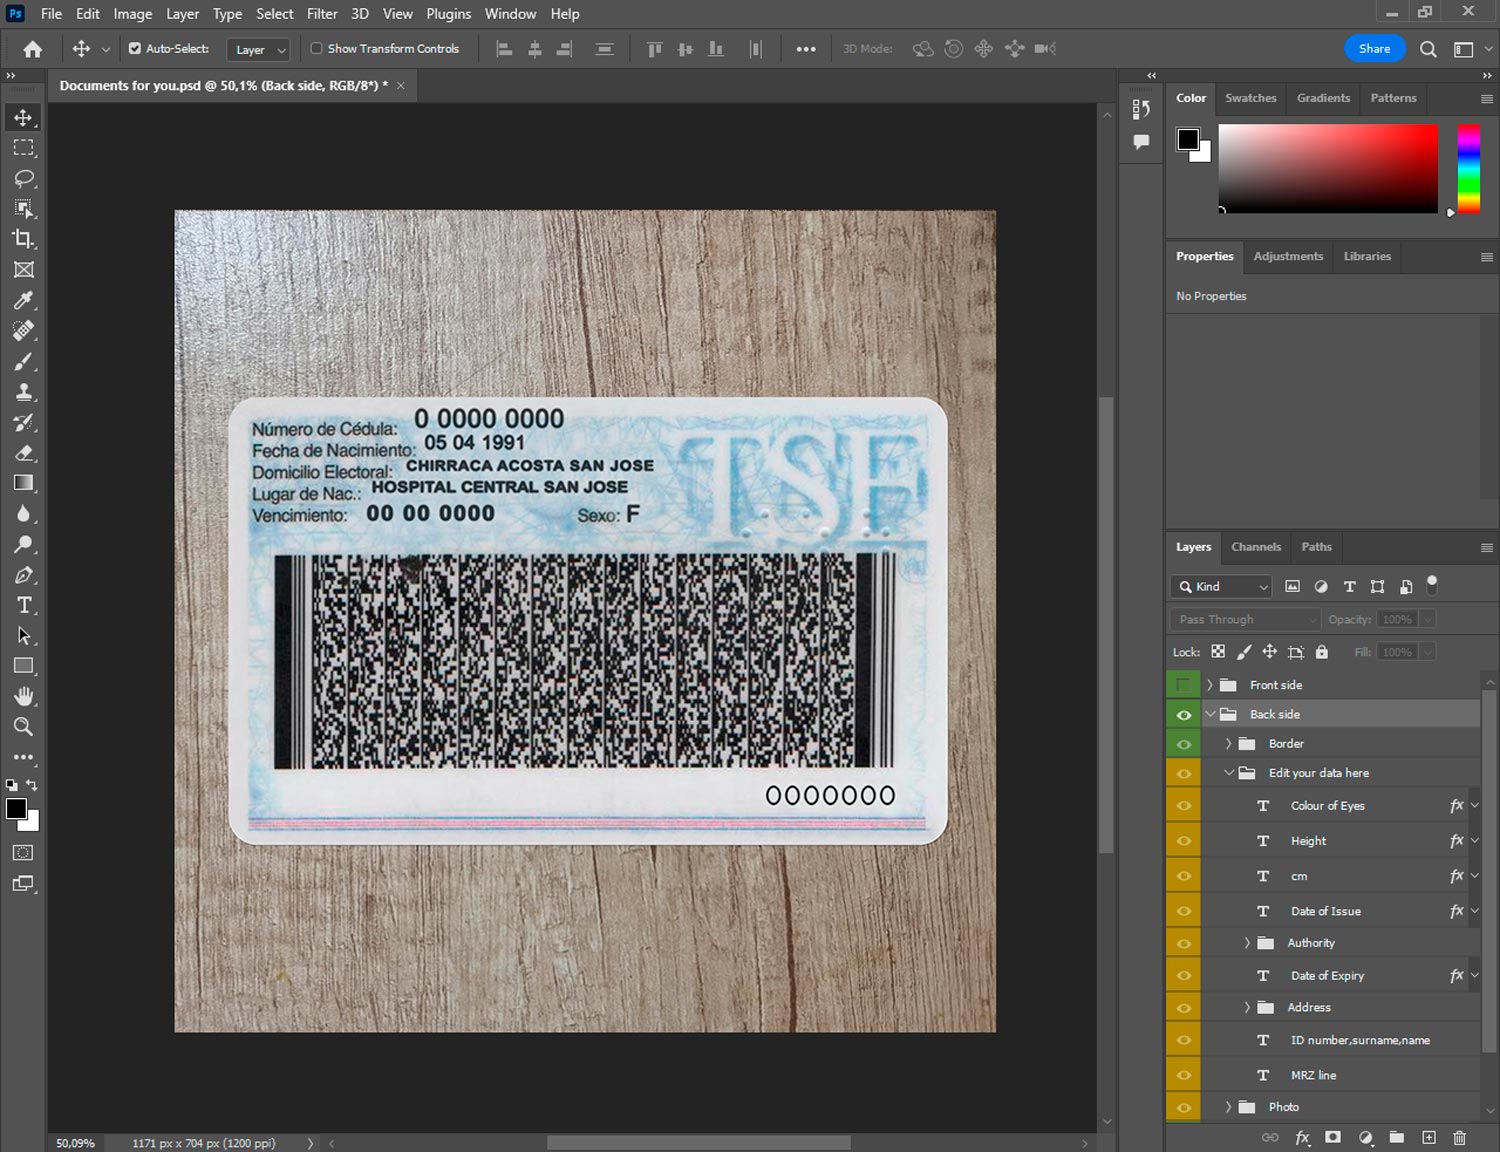This screenshot has width=1500, height=1152.
Task: Select the Hand tool
Action: (23, 696)
